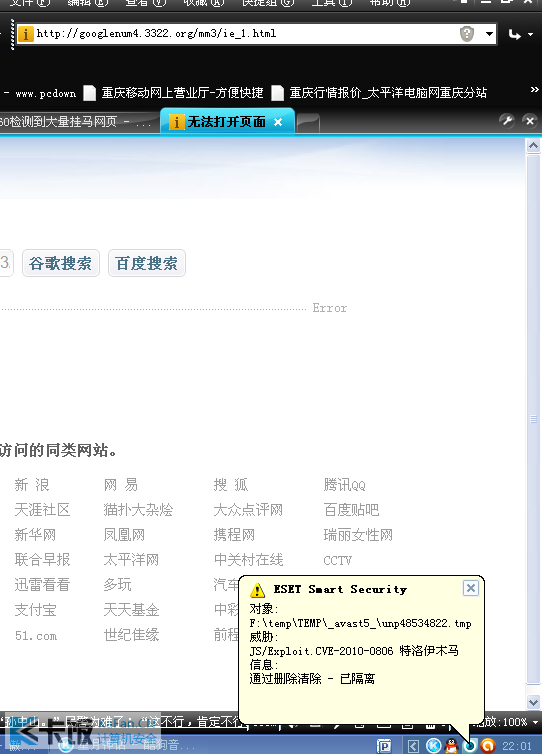Expand hidden tray icons arrow
542x754 pixels.
pos(413,746)
